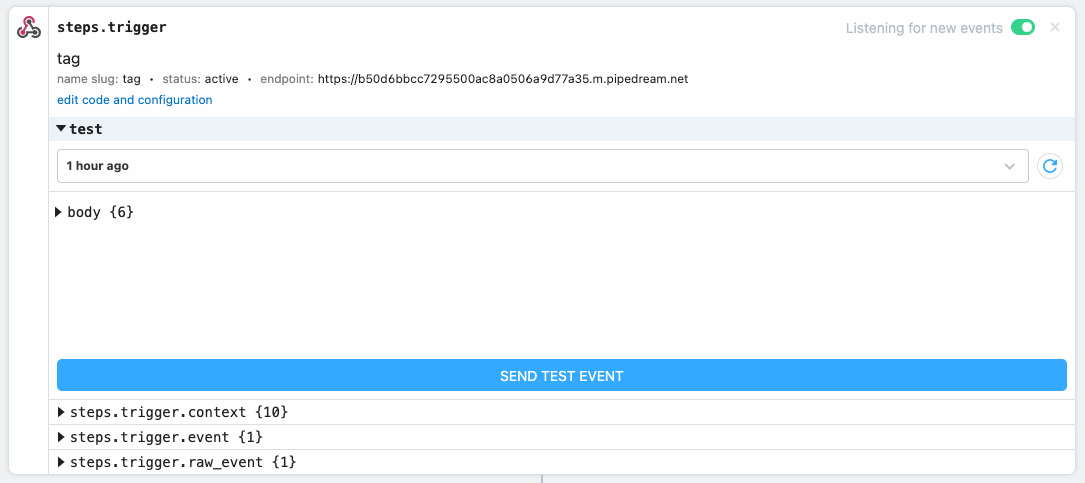This screenshot has width=1085, height=483.
Task: Expand steps.trigger.event {1}
Action: [x=161, y=437]
